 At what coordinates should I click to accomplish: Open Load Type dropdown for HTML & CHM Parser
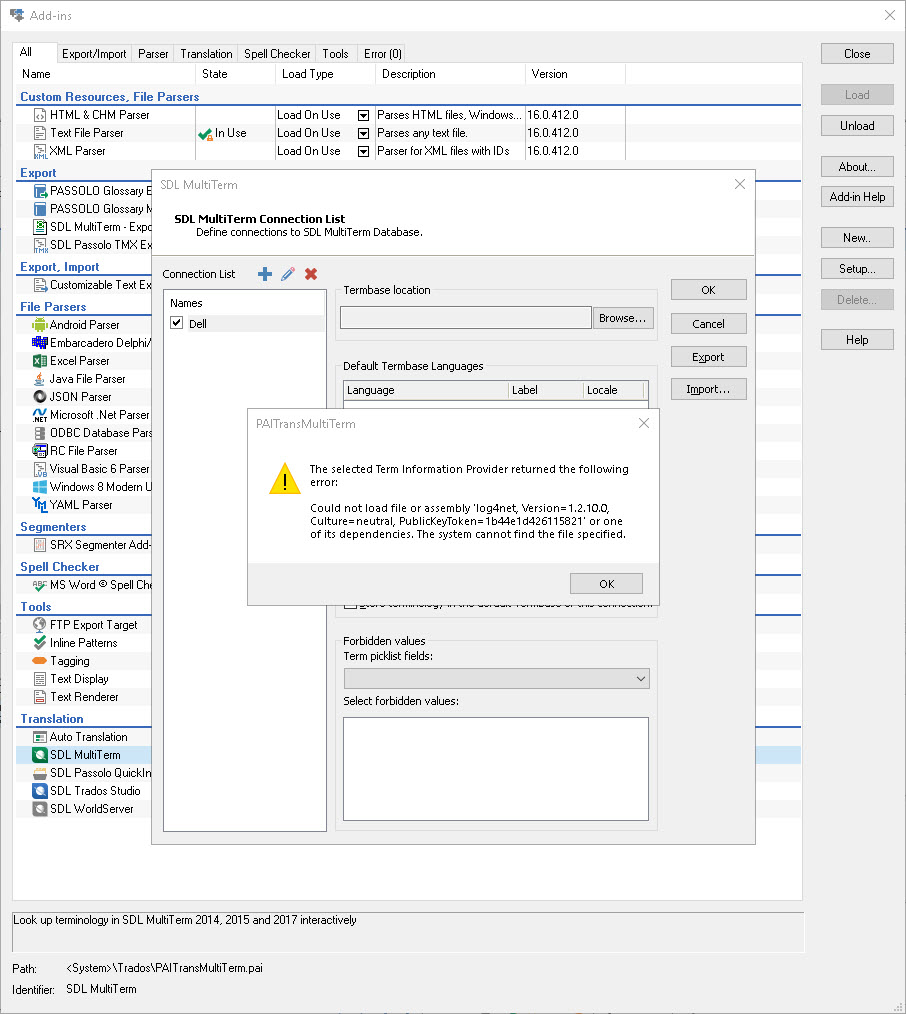point(364,115)
